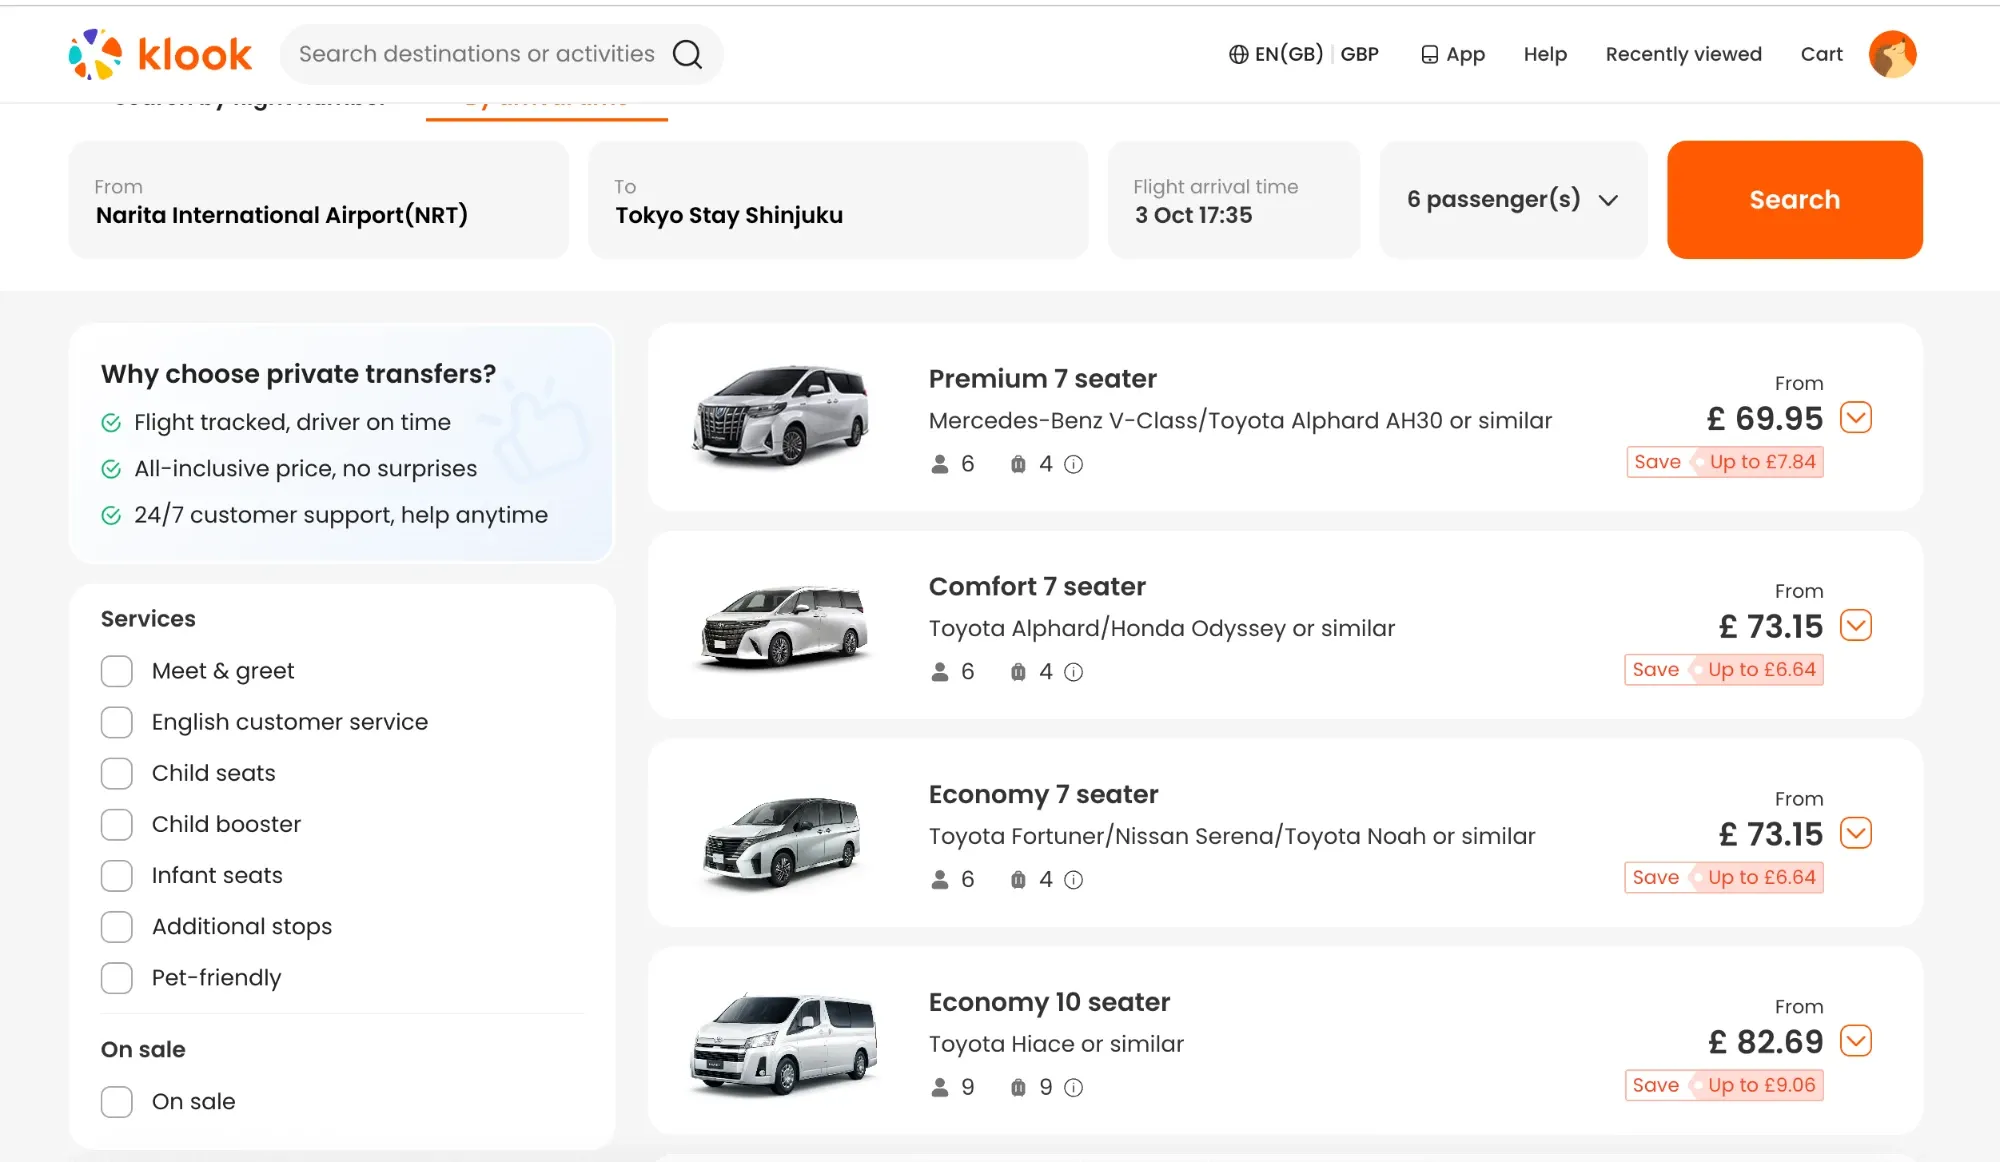Enable Additional stops filter
Image resolution: width=2000 pixels, height=1162 pixels.
(117, 927)
